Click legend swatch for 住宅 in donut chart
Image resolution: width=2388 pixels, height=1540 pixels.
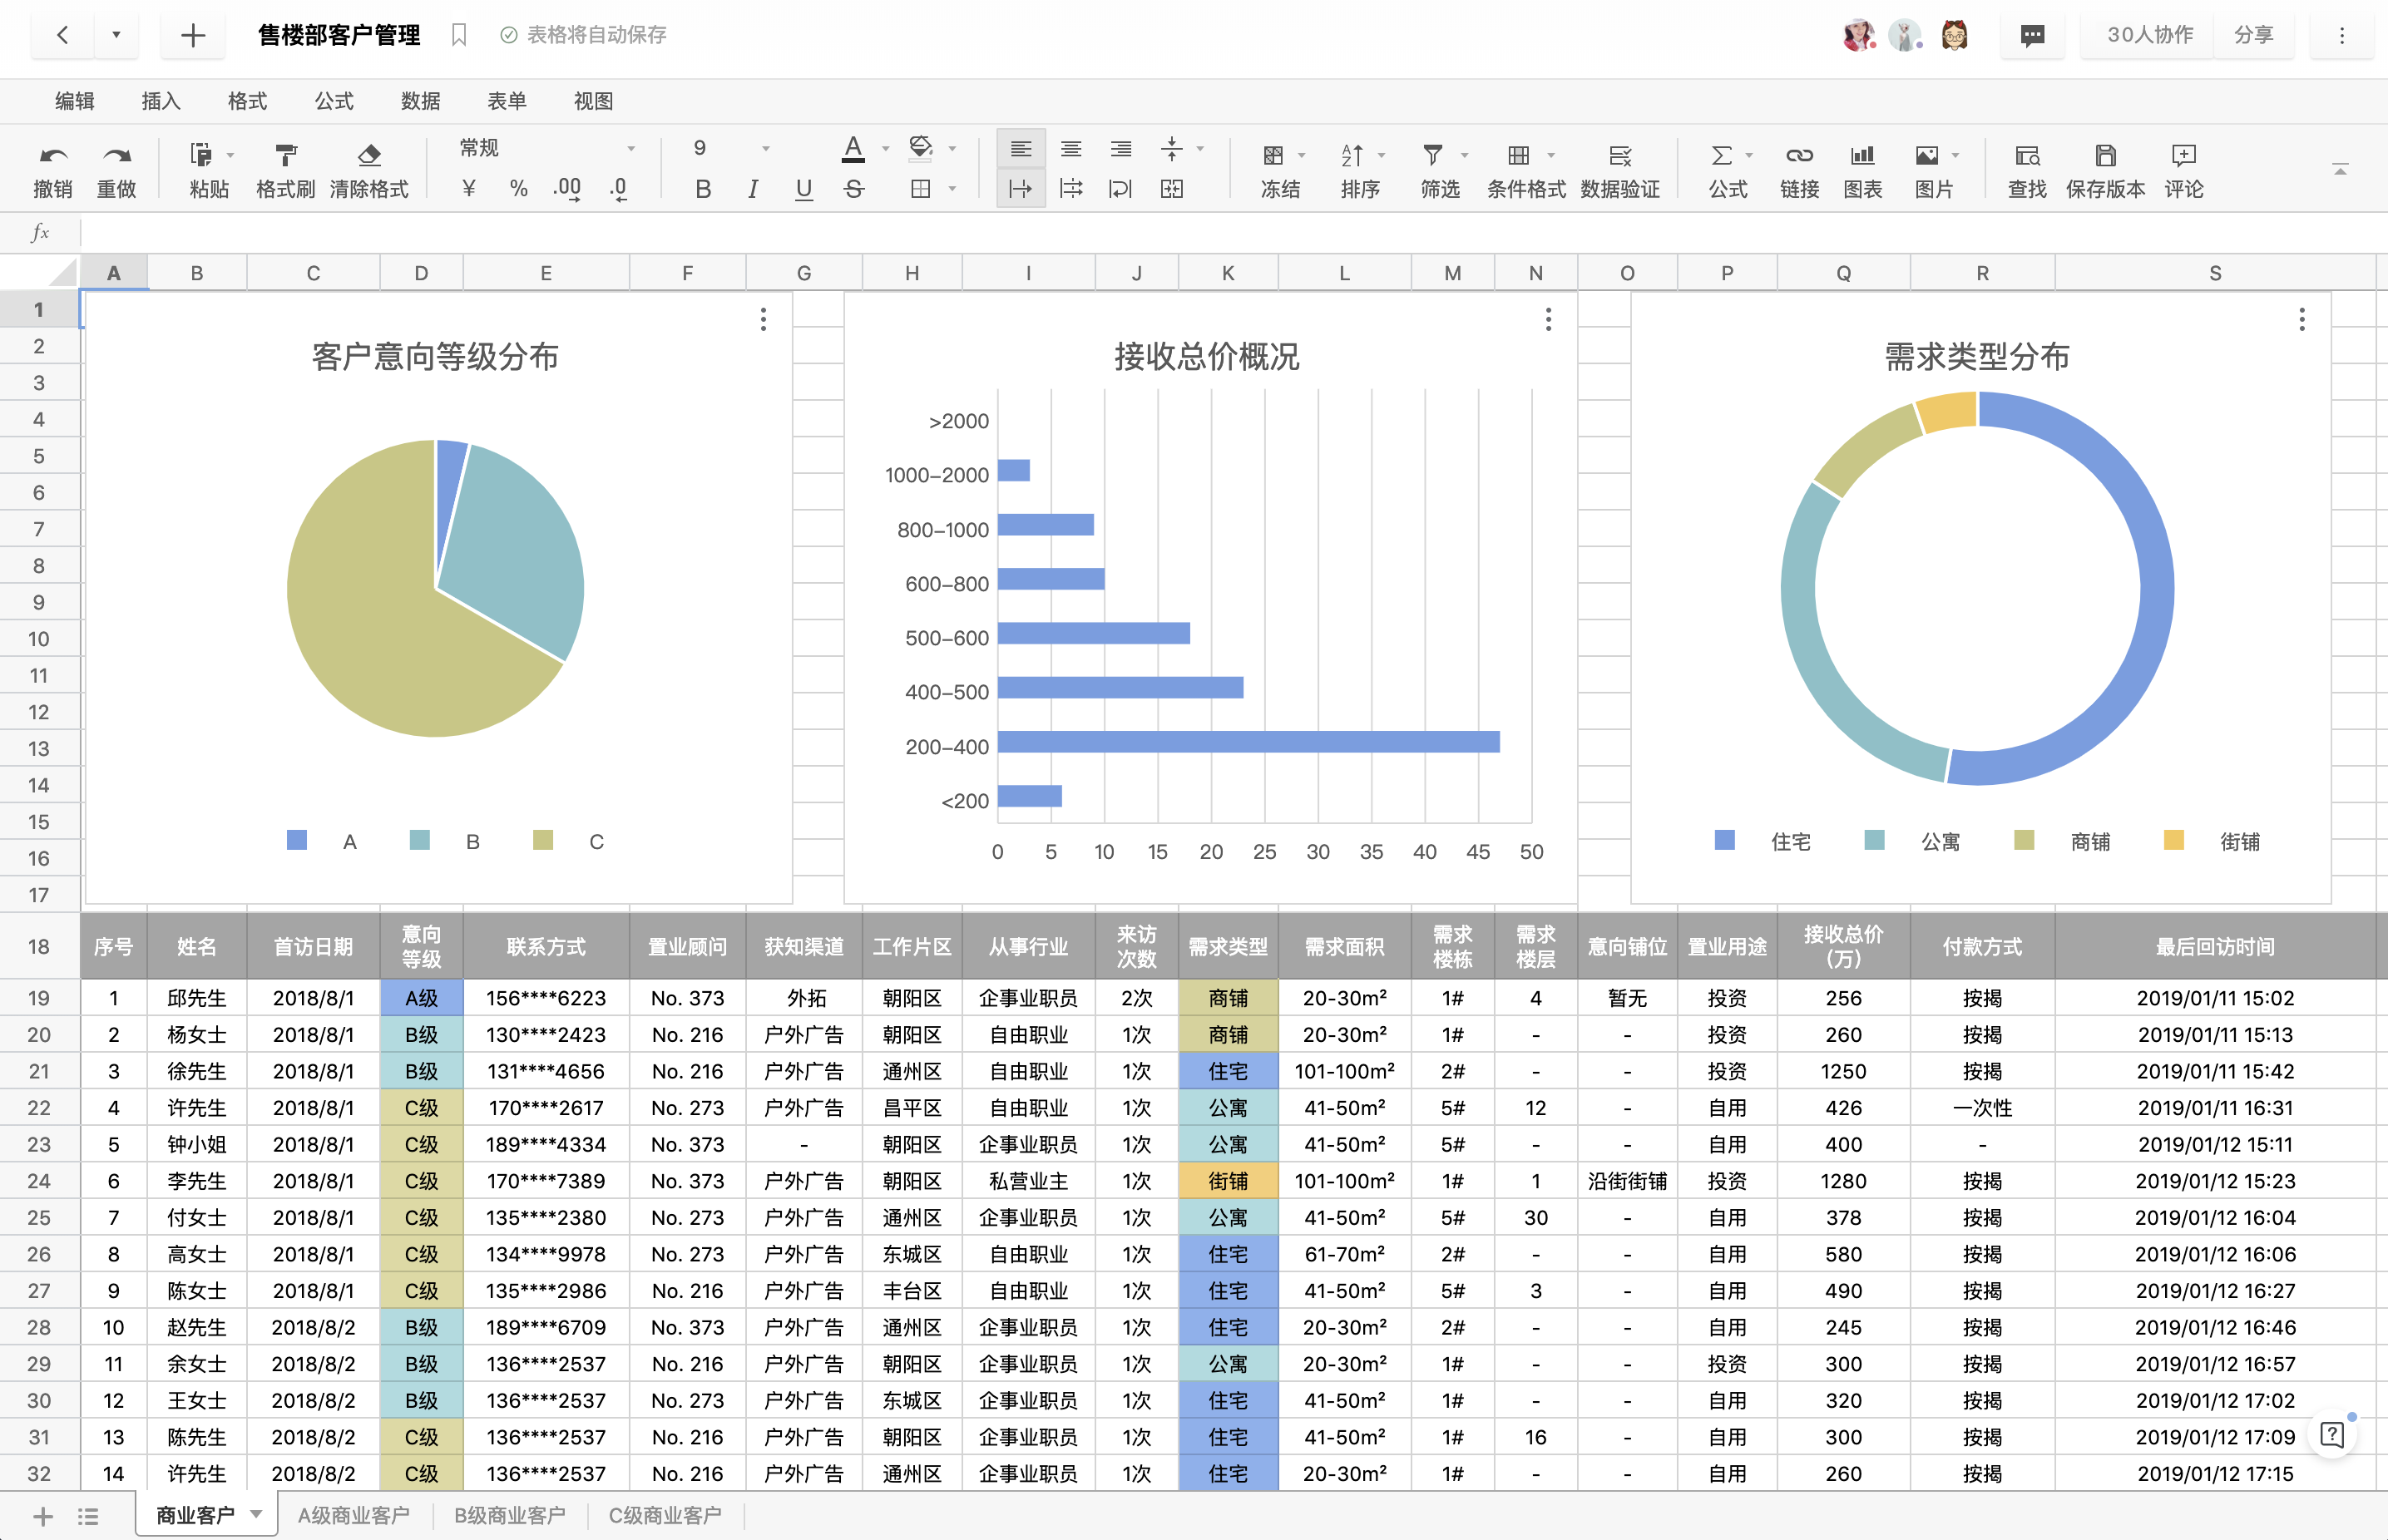[x=1725, y=840]
